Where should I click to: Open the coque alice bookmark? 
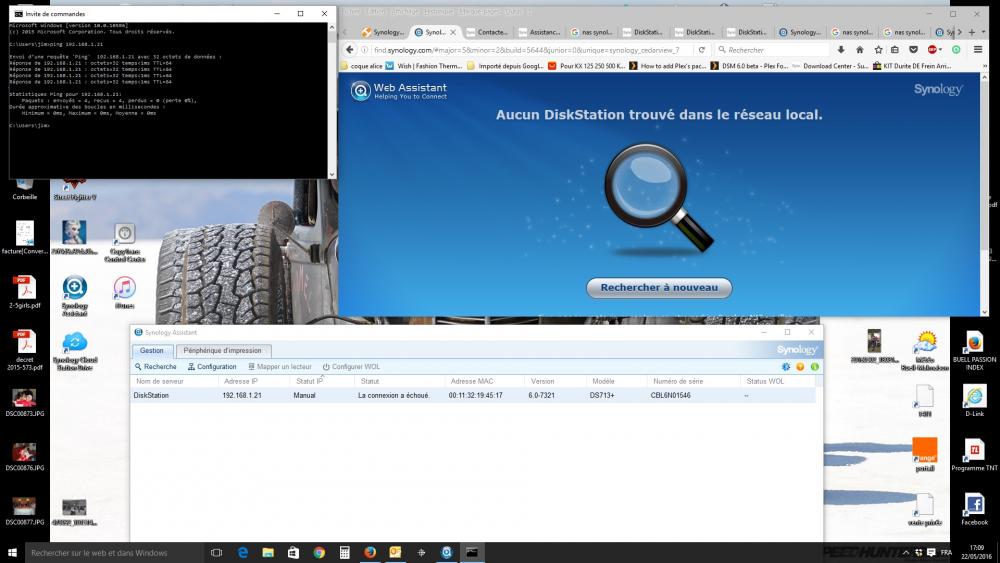(x=362, y=66)
